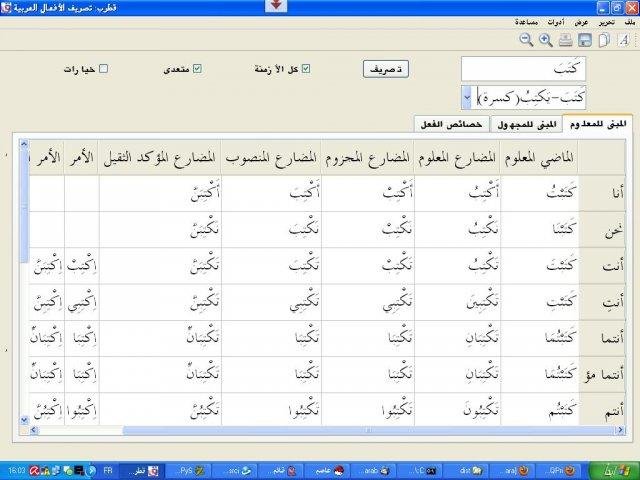The height and width of the screenshot is (480, 640).
Task: Click the font 'A' icon
Action: 624,40
